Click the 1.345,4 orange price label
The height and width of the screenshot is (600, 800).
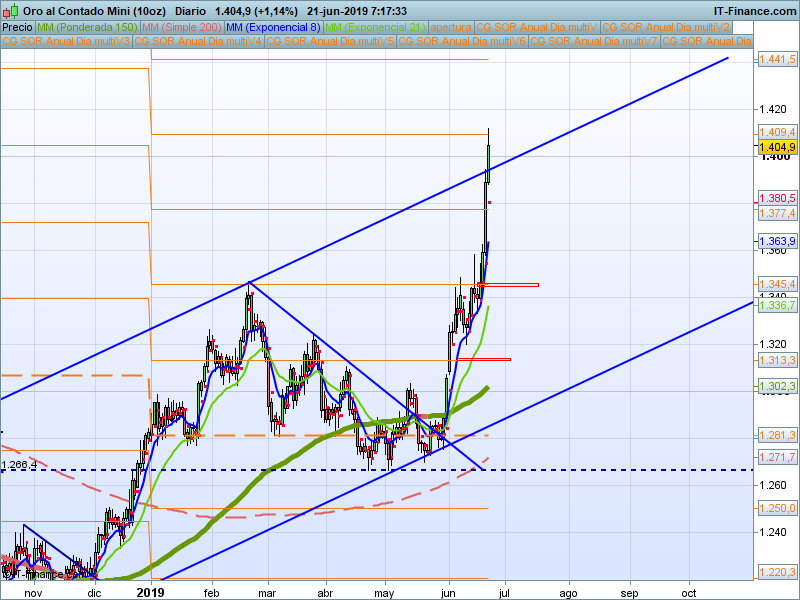click(777, 284)
